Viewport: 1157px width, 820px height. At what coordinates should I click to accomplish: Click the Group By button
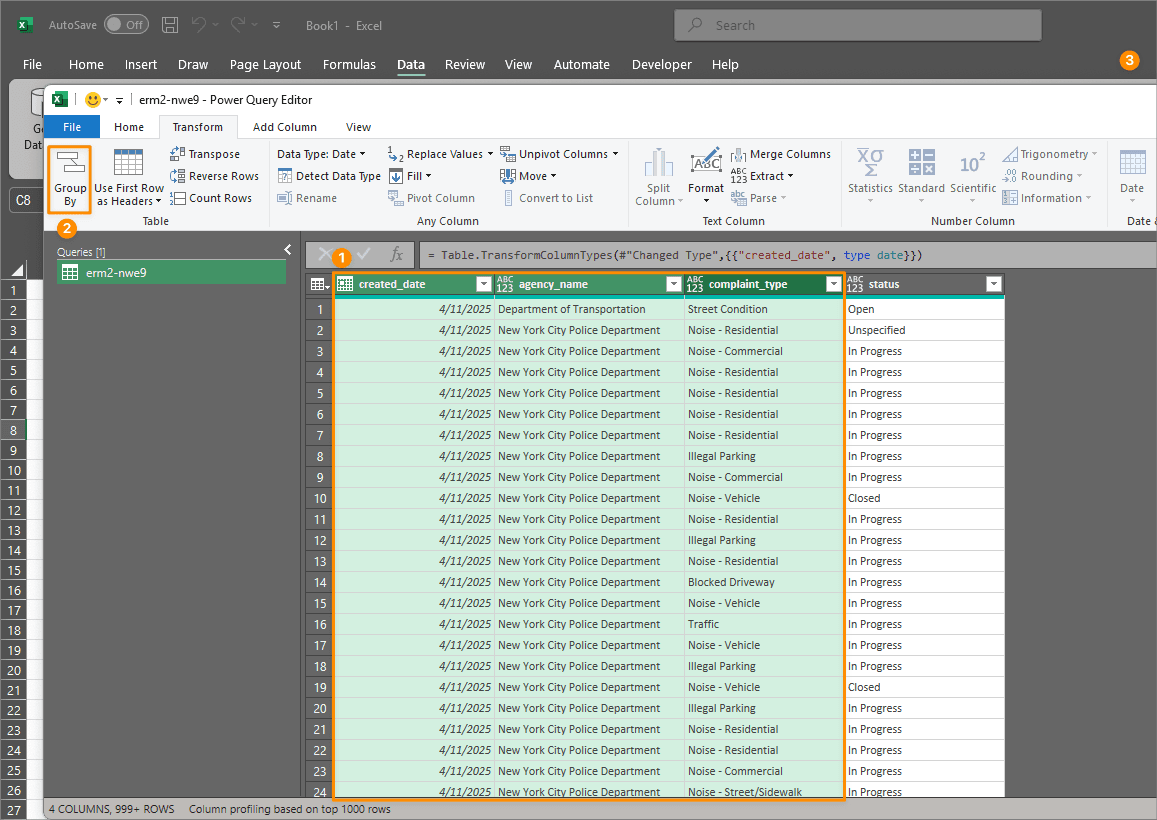(70, 179)
